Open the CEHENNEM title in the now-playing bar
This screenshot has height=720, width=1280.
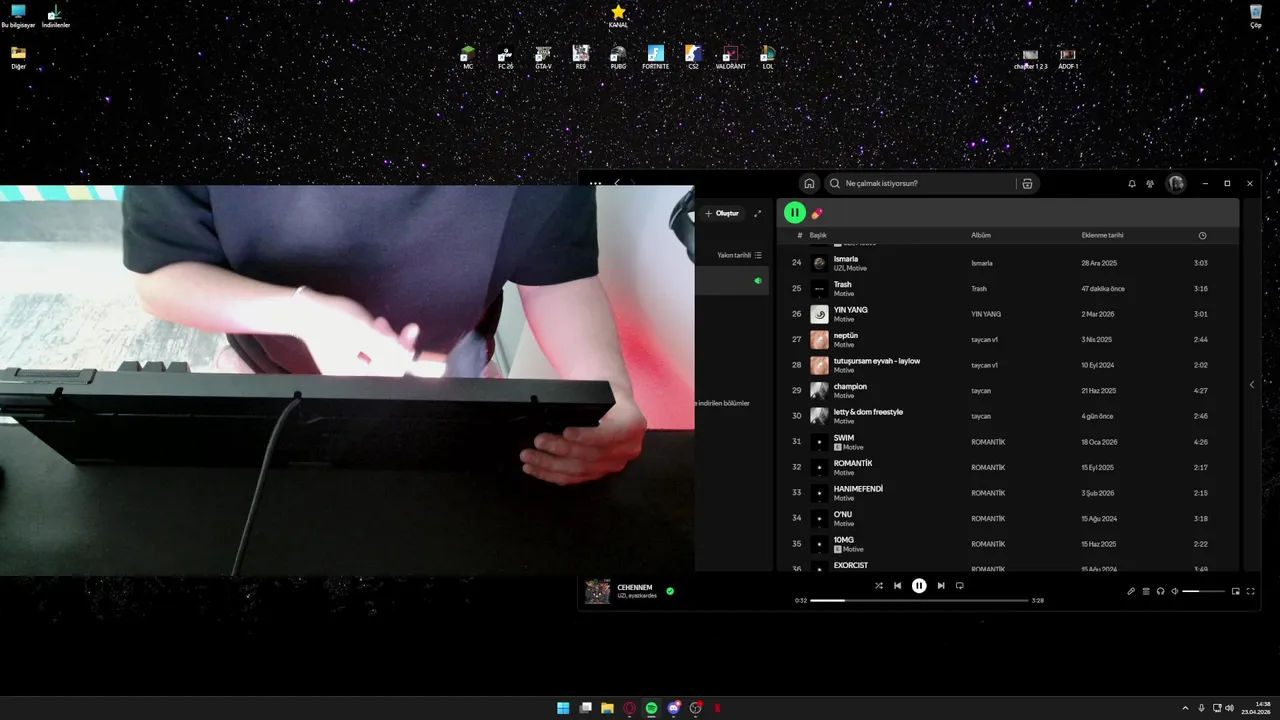[635, 588]
